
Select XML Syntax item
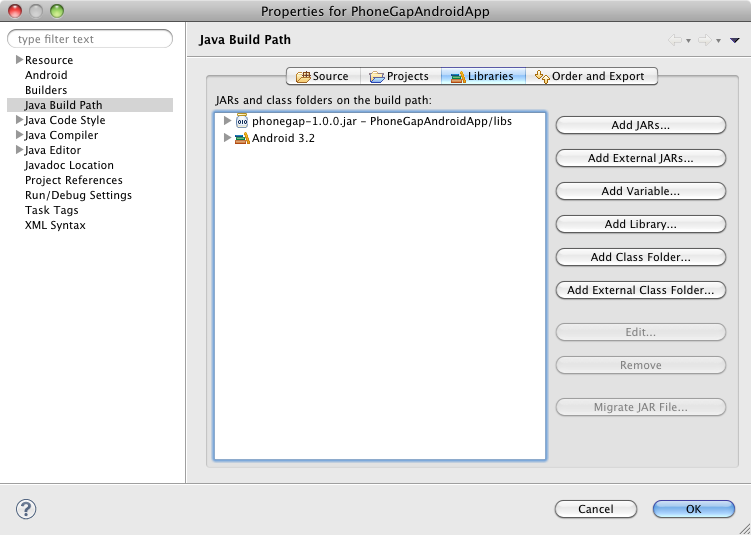tap(55, 225)
